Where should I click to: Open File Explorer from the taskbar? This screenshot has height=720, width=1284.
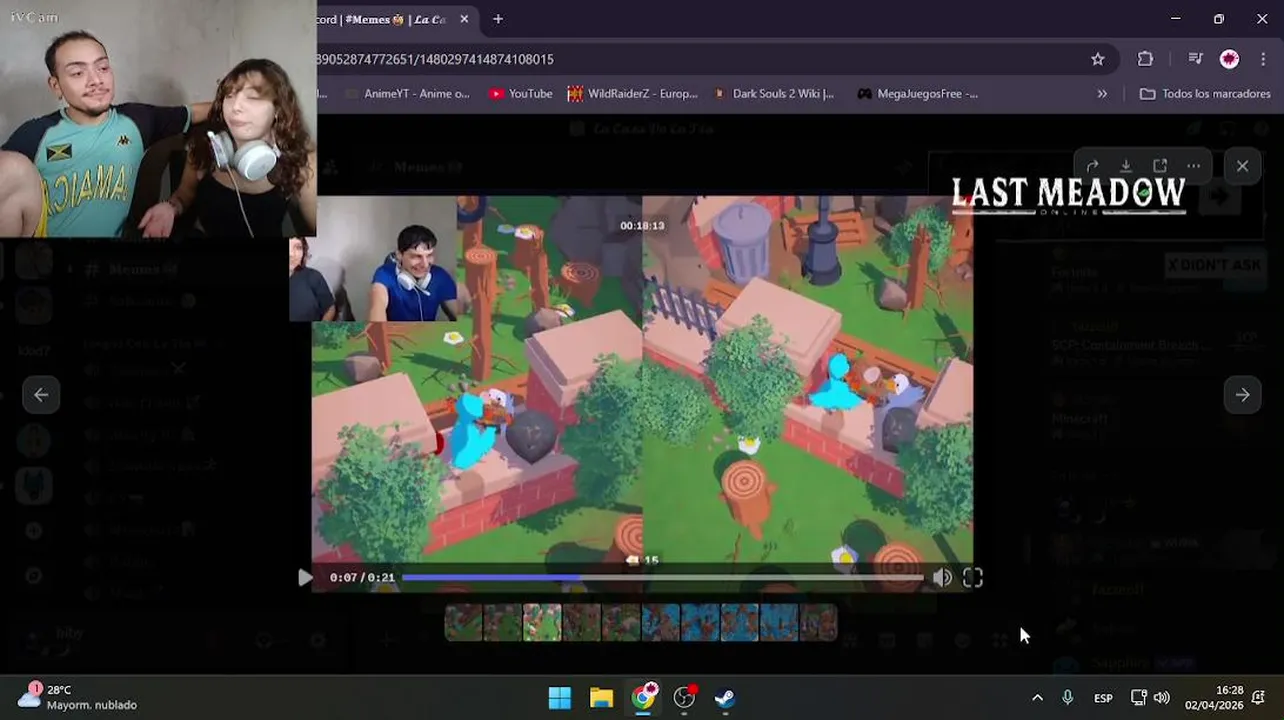coord(601,697)
